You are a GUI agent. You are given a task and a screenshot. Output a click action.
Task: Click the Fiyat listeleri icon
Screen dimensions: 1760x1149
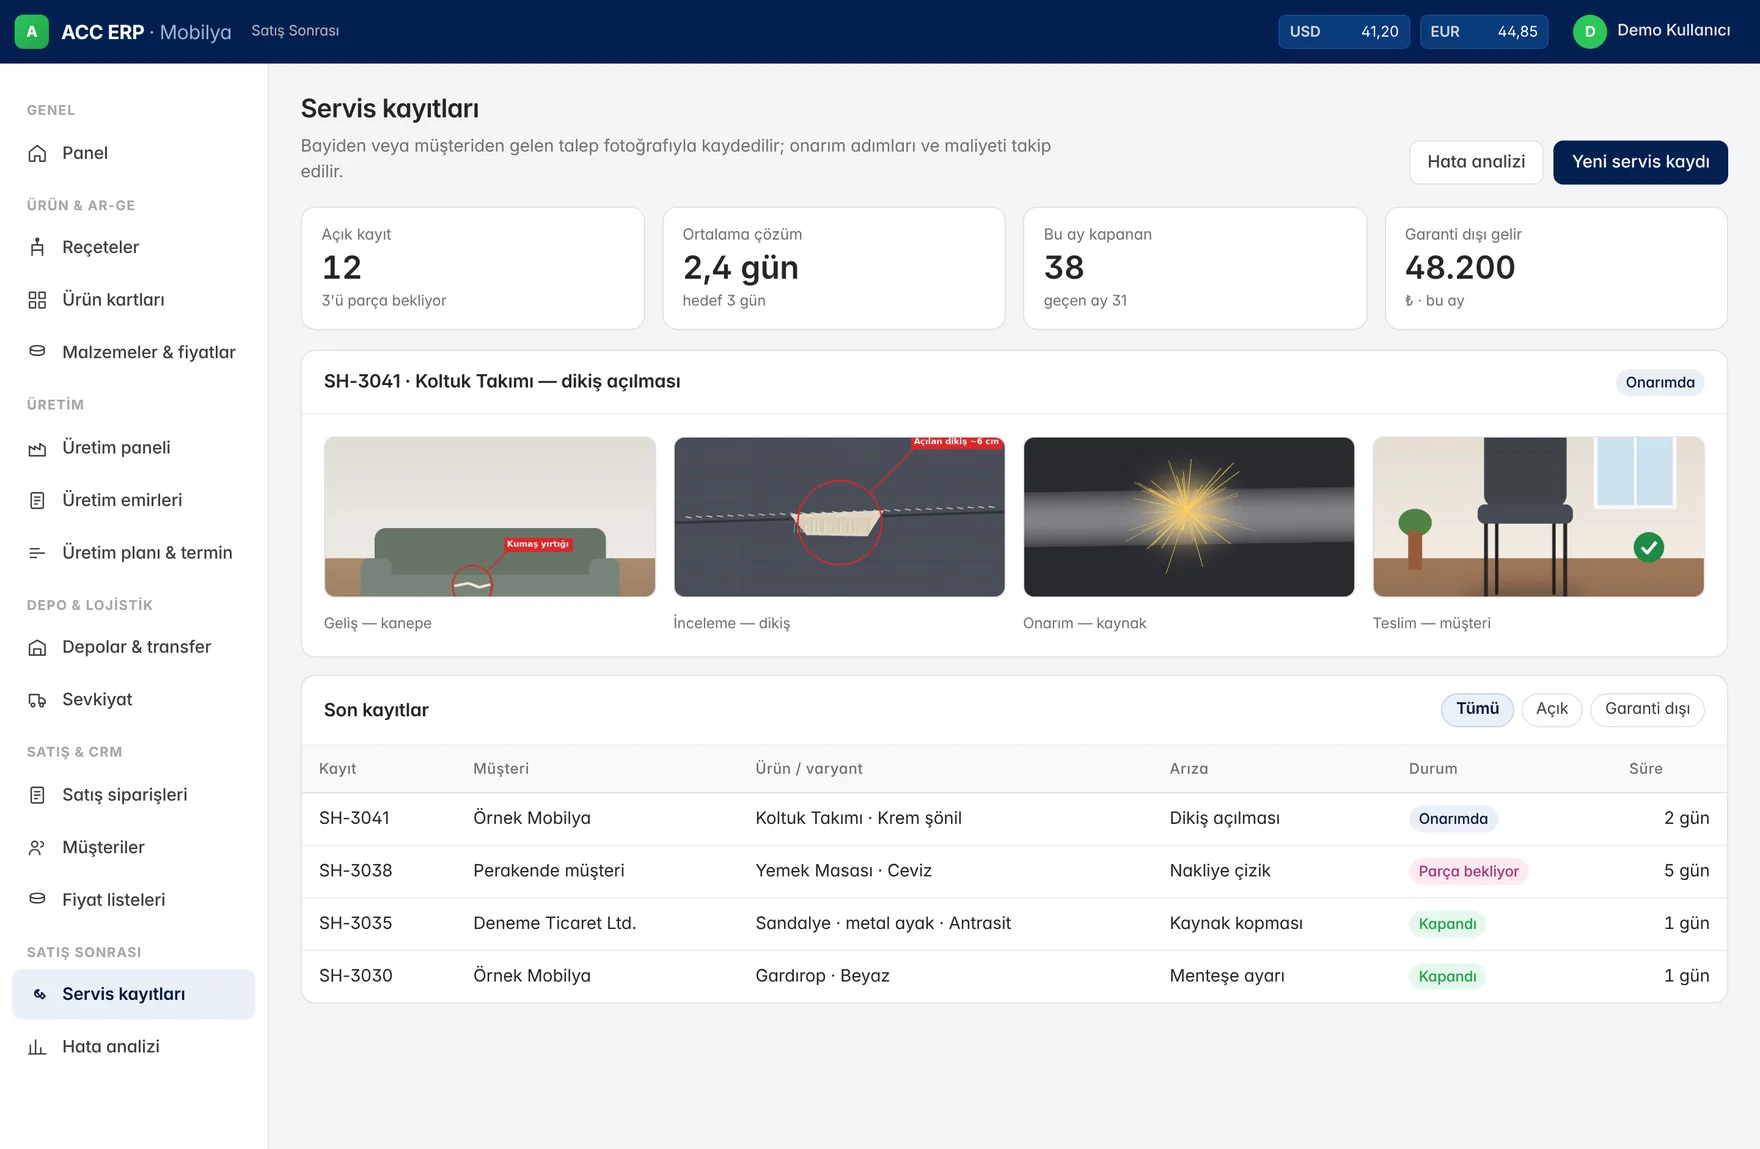coord(37,900)
